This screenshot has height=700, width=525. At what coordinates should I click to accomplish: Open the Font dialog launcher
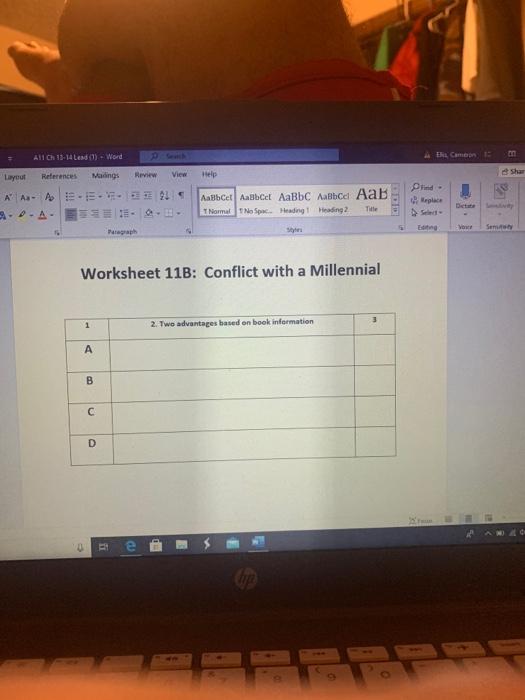click(x=57, y=232)
